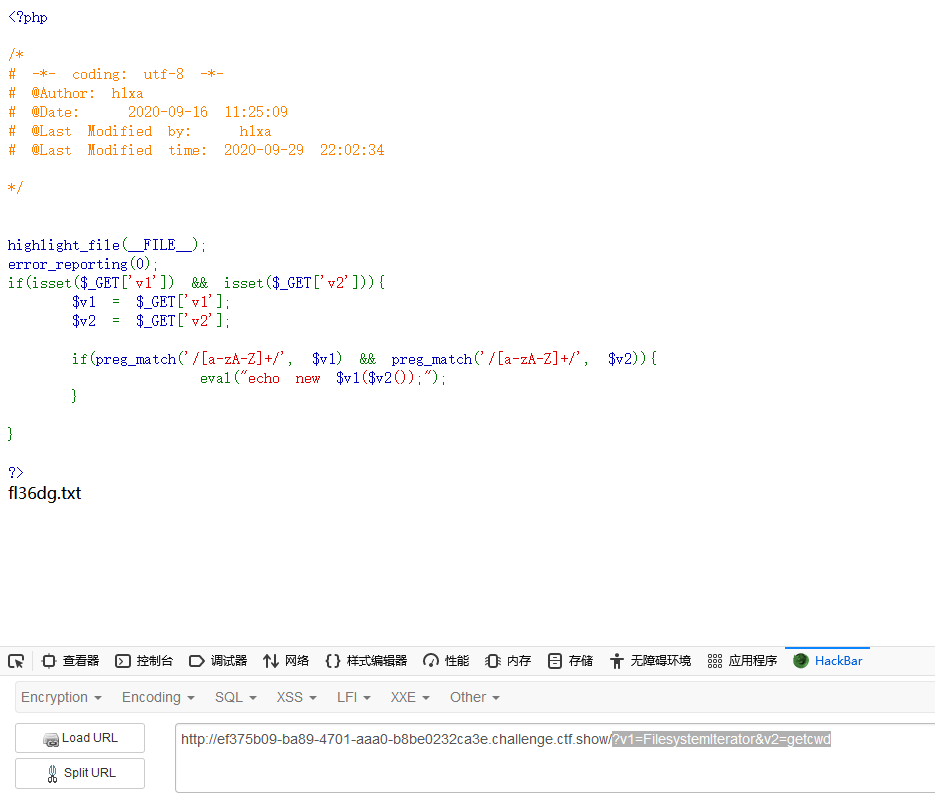Click the error_reporting(0) code line
This screenshot has height=794, width=935.
(x=83, y=264)
